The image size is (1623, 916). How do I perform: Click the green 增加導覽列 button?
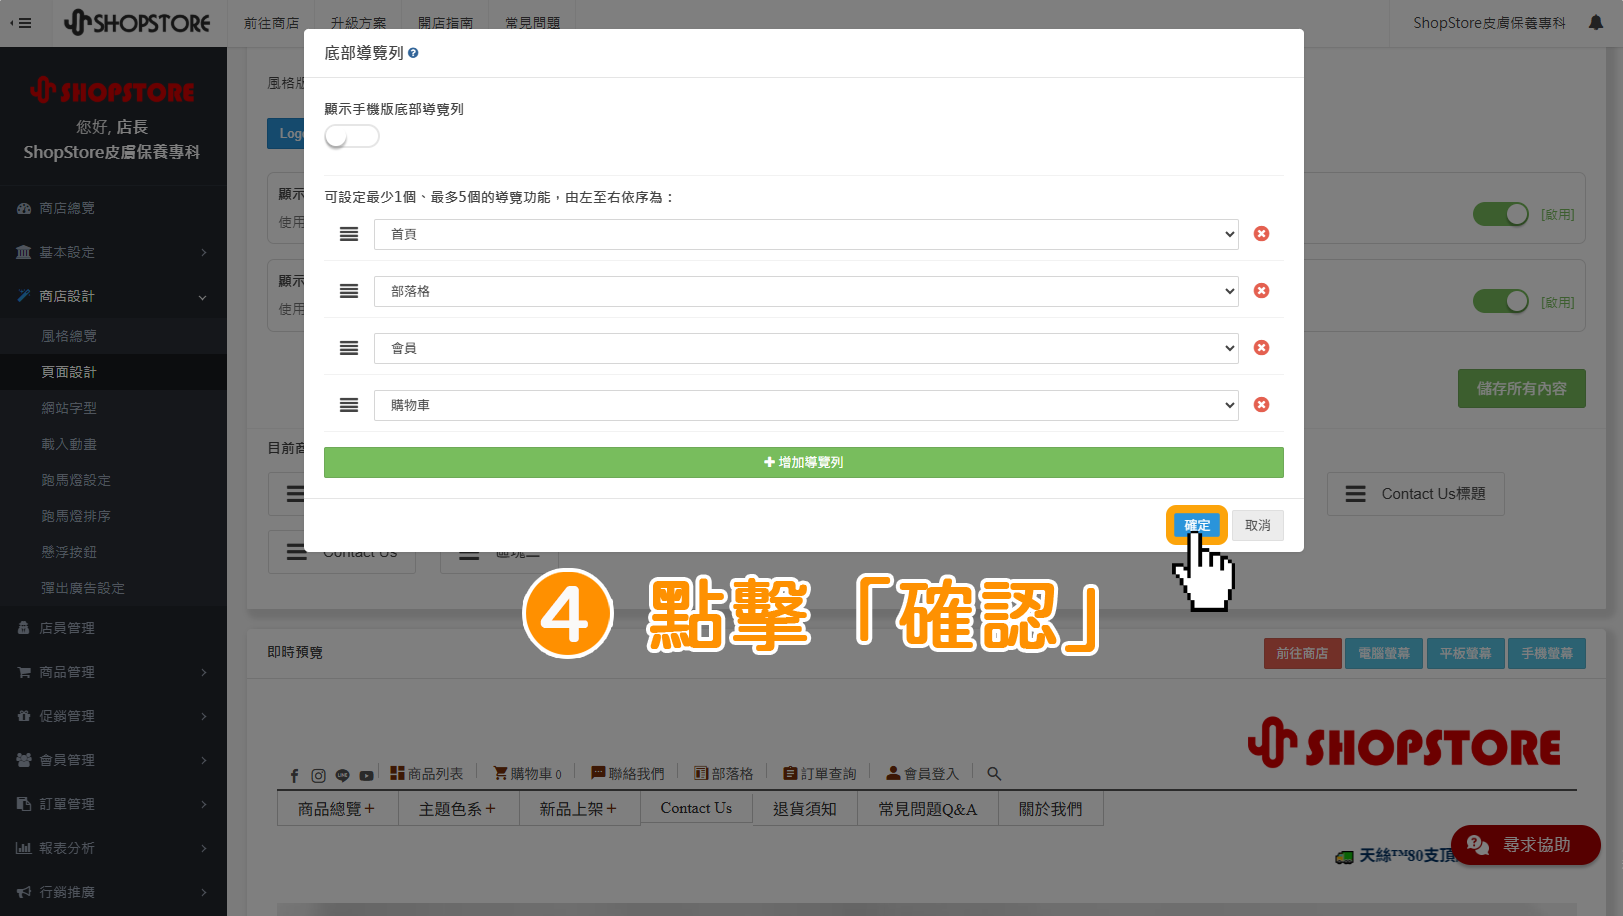803,462
